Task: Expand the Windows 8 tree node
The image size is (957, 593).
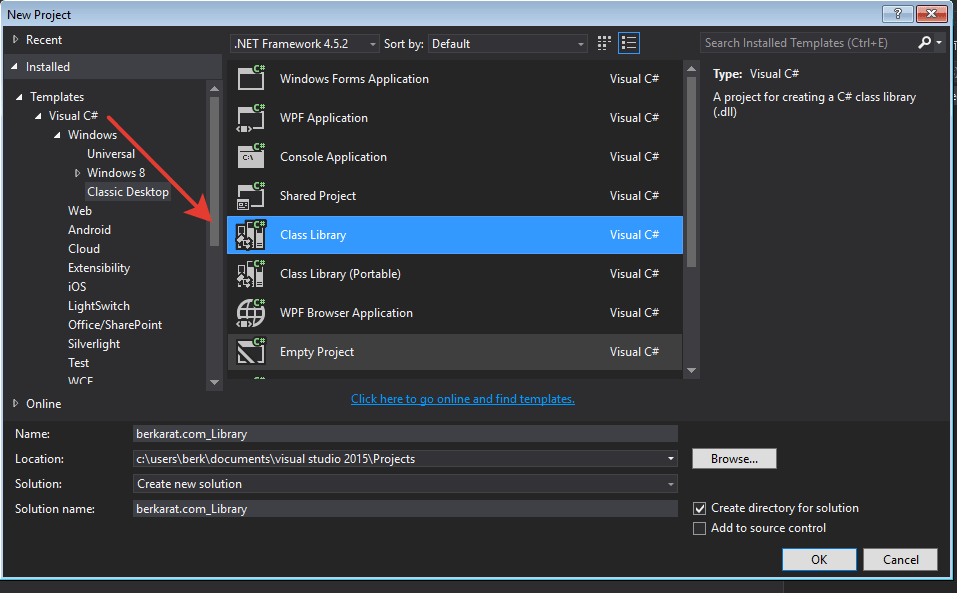Action: [x=77, y=173]
